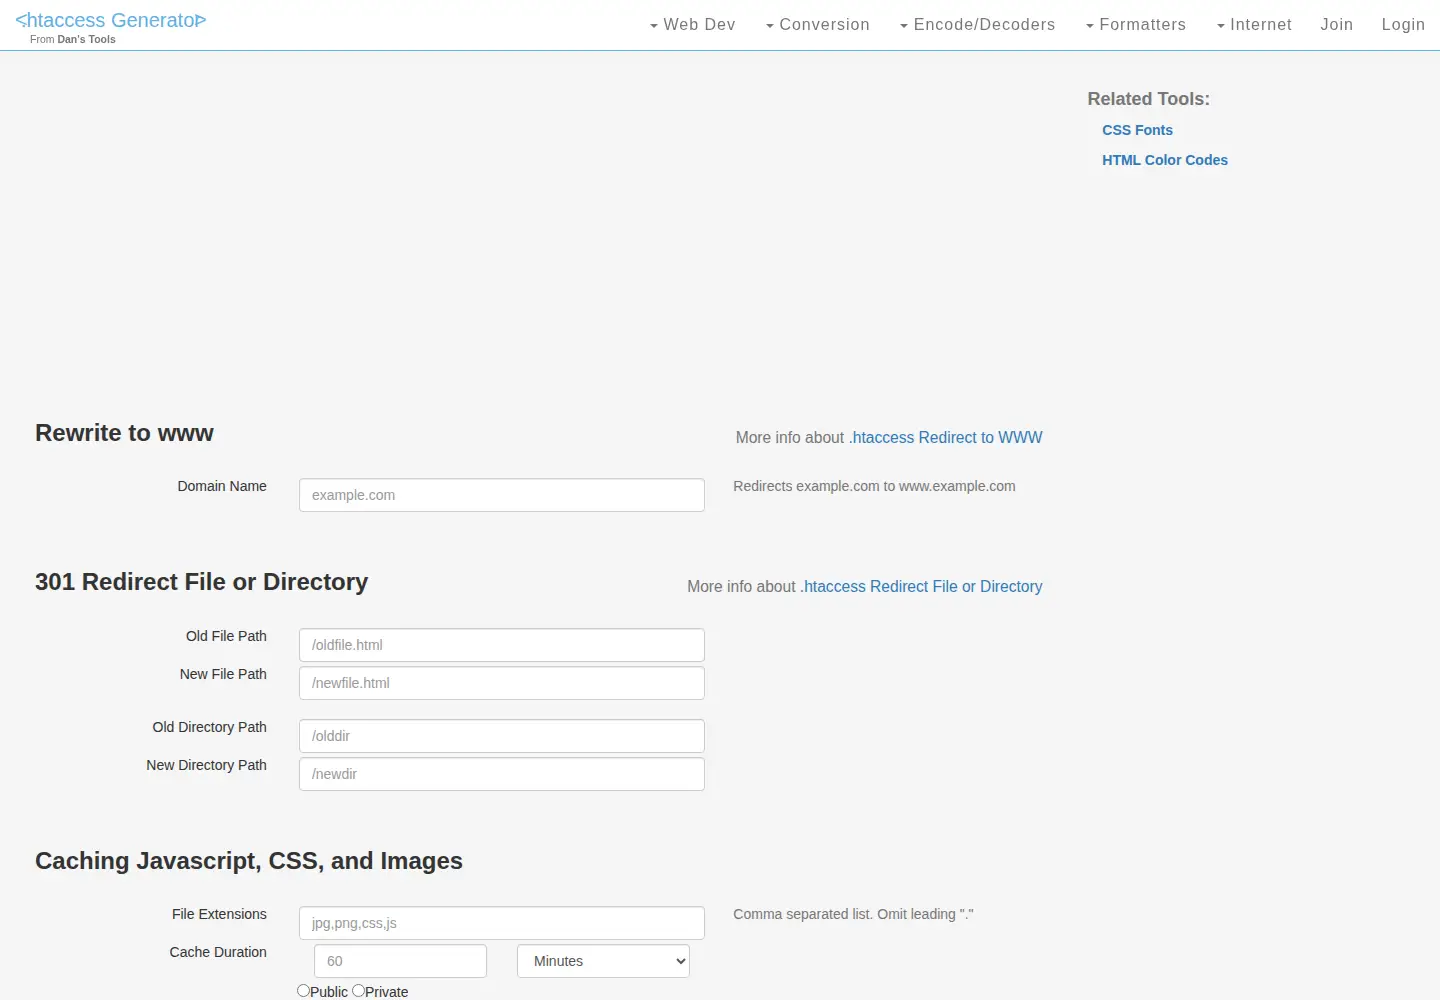This screenshot has width=1440, height=1000.
Task: Click the Cache Duration label
Action: [x=218, y=952]
